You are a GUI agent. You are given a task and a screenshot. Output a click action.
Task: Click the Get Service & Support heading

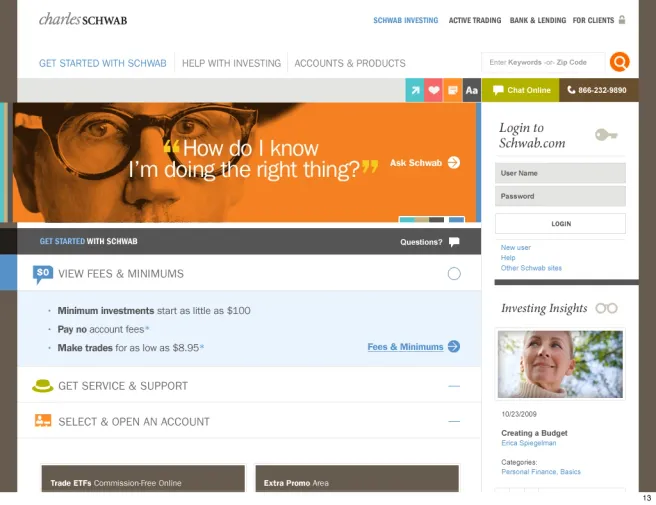click(x=123, y=386)
